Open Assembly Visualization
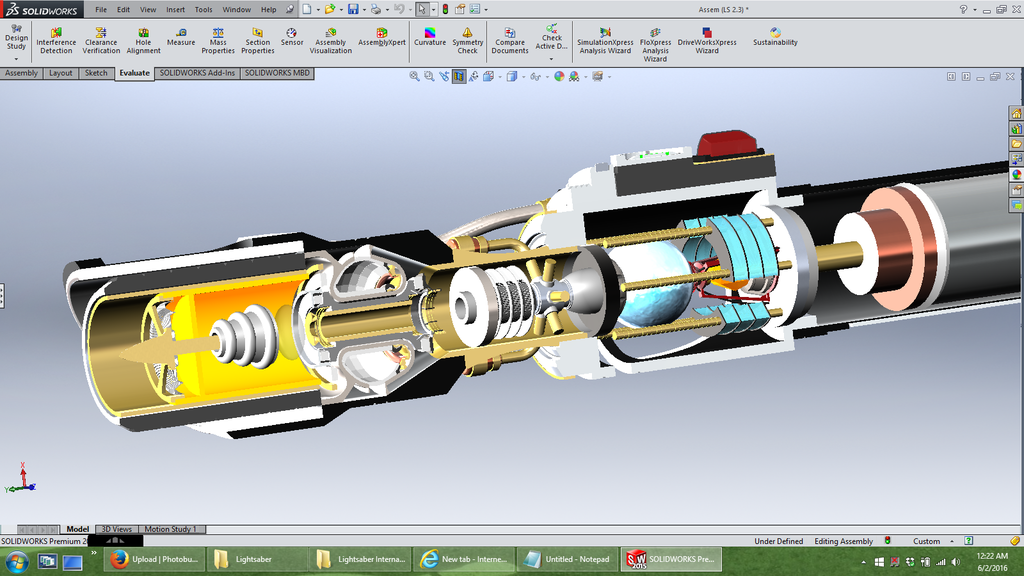Image resolution: width=1024 pixels, height=576 pixels. click(330, 40)
